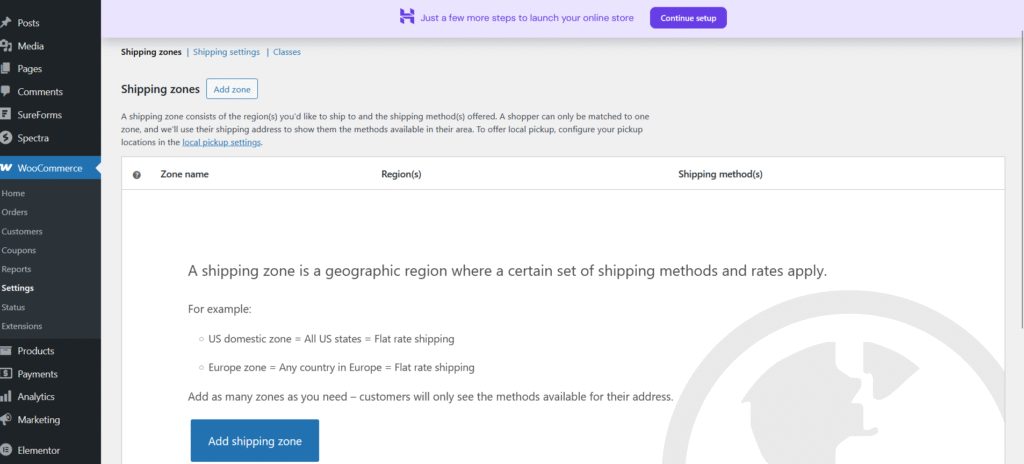Click the SureForms icon in sidebar

pyautogui.click(x=6, y=115)
